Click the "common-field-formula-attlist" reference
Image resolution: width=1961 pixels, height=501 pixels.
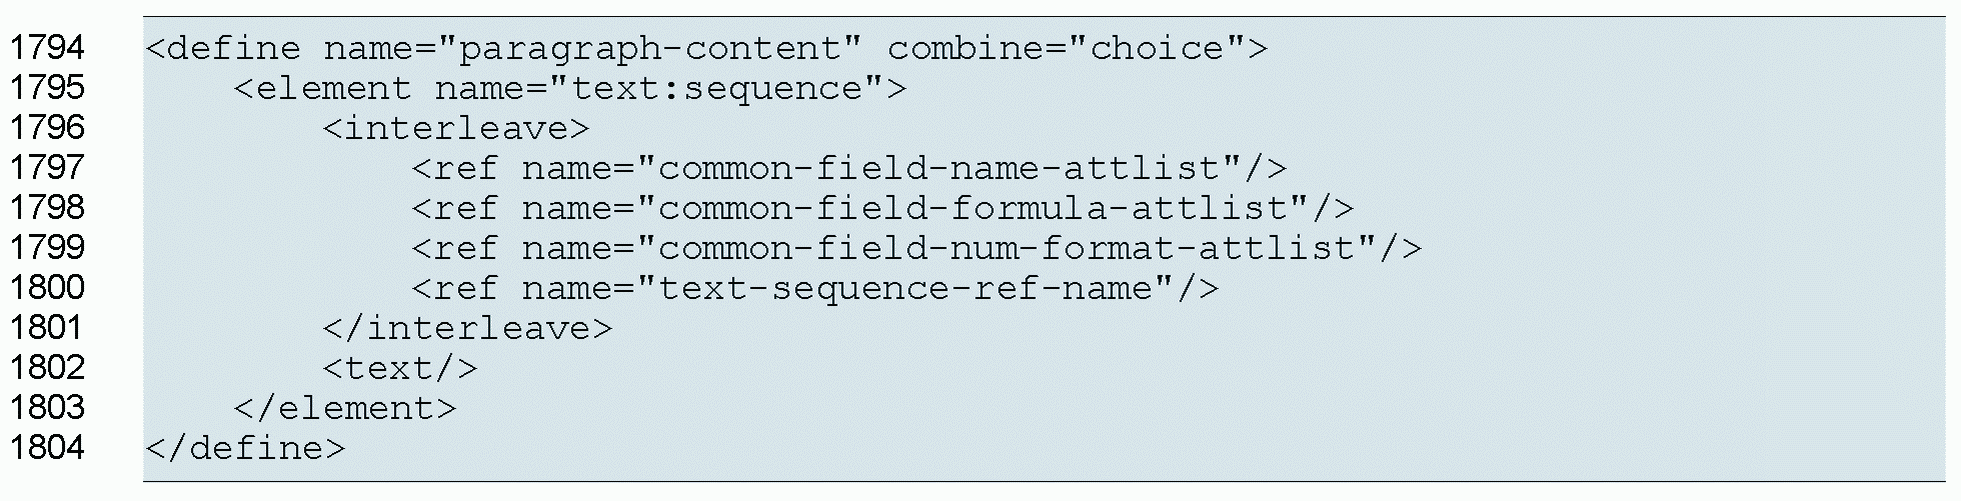click(x=973, y=208)
